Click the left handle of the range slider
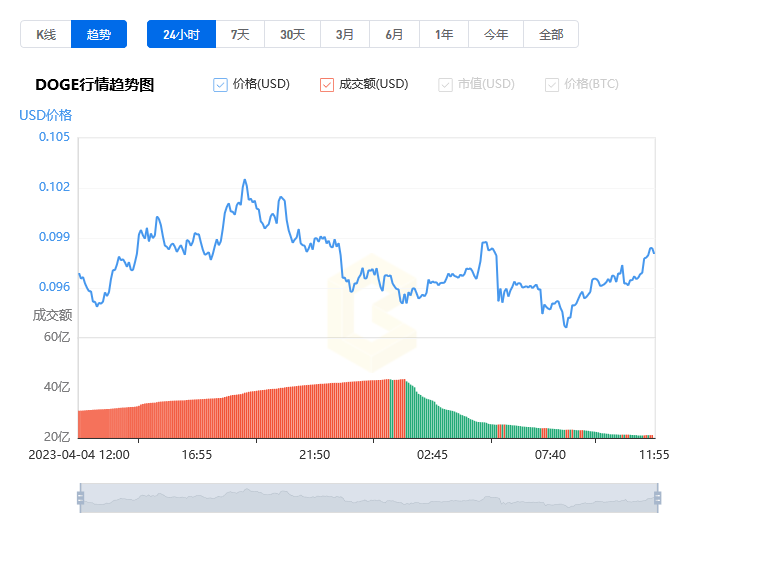Screen dimensions: 780x563 [80, 498]
